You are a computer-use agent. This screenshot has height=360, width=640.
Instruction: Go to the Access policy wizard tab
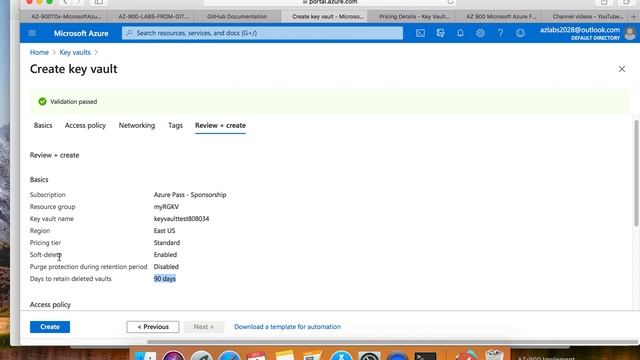point(85,125)
